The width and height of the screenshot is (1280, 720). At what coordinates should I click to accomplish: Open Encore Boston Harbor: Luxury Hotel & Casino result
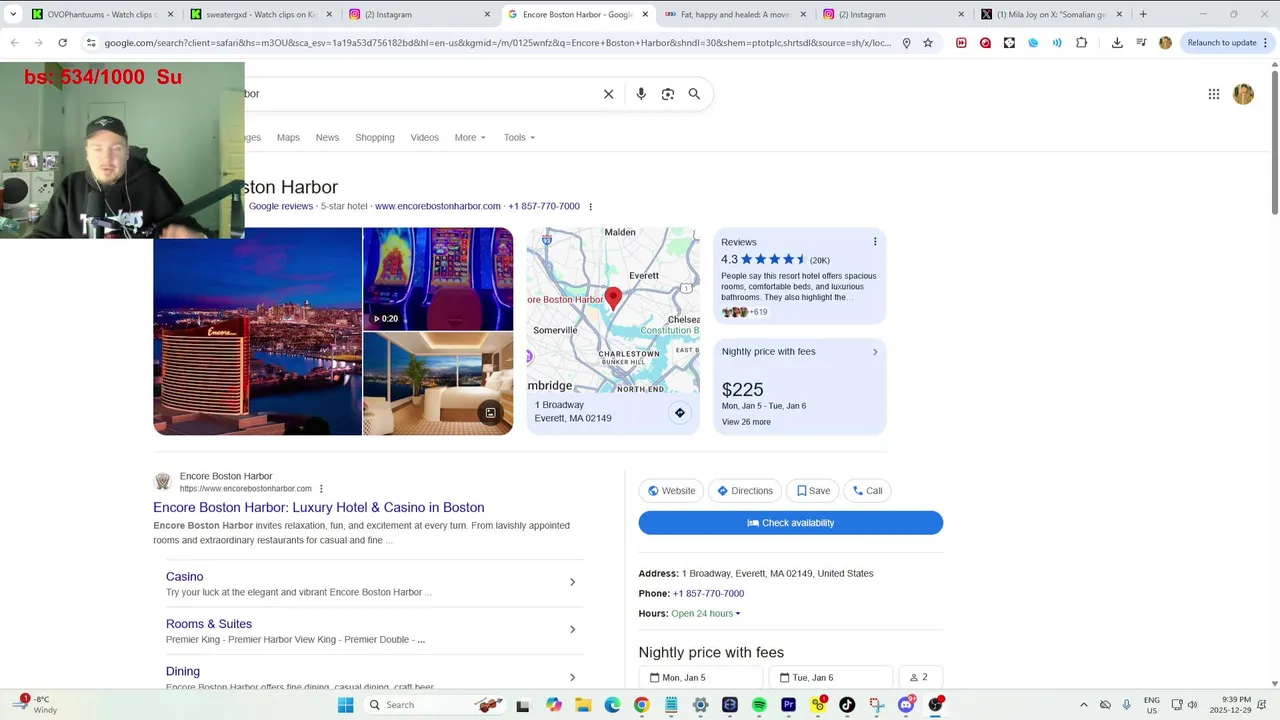pyautogui.click(x=319, y=508)
